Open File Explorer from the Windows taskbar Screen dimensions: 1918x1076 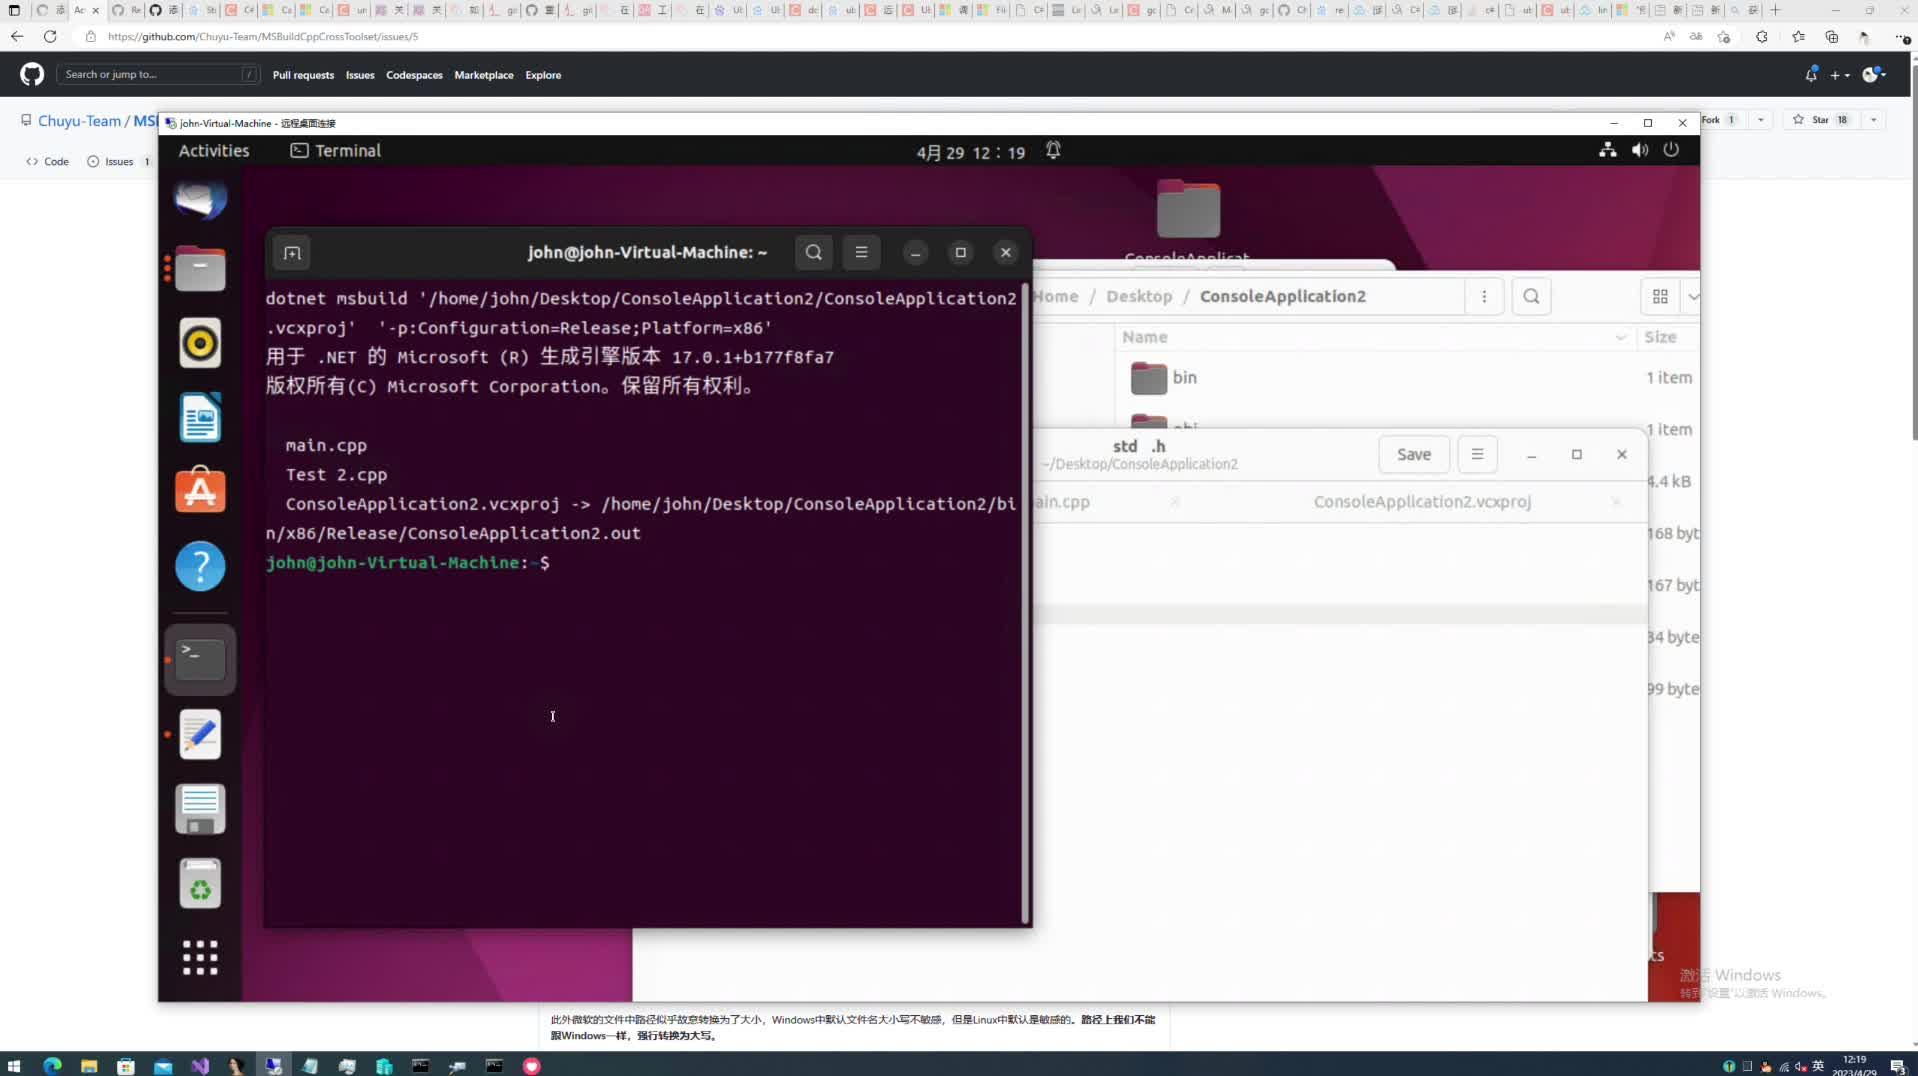pyautogui.click(x=89, y=1066)
